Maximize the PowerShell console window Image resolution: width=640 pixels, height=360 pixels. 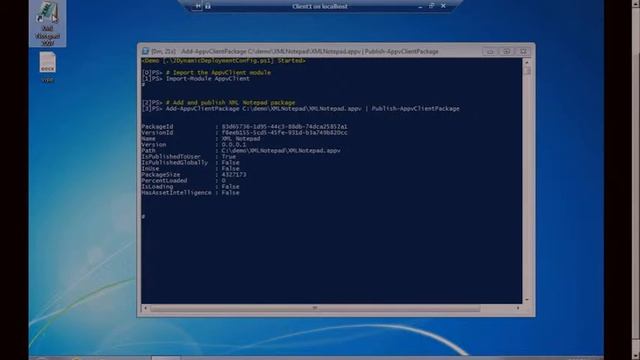507,51
